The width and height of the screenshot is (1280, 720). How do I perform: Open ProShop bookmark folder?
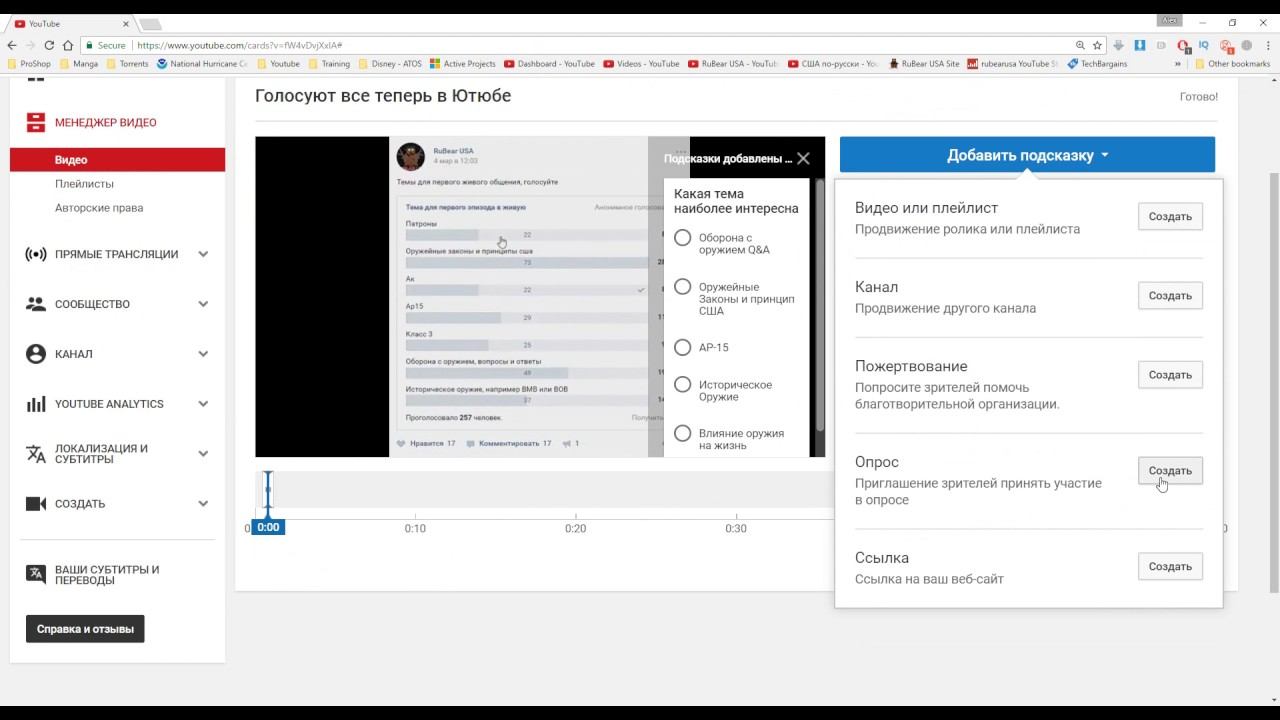pos(29,63)
